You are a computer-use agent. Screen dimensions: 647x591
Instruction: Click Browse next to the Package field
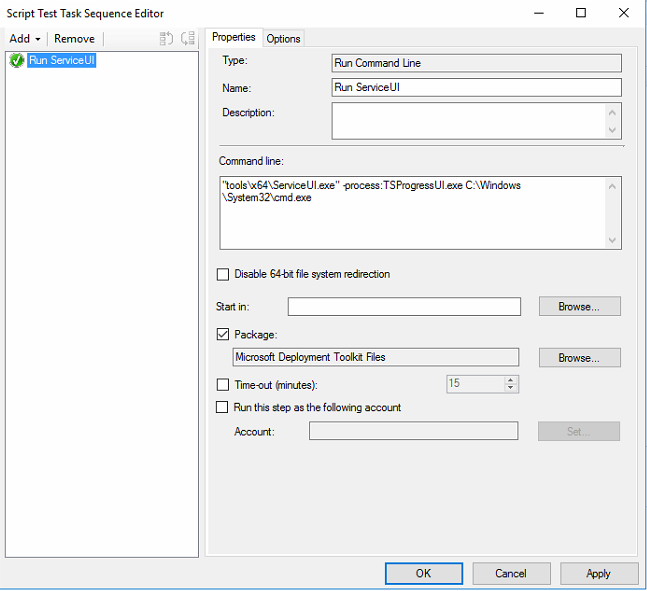click(579, 357)
